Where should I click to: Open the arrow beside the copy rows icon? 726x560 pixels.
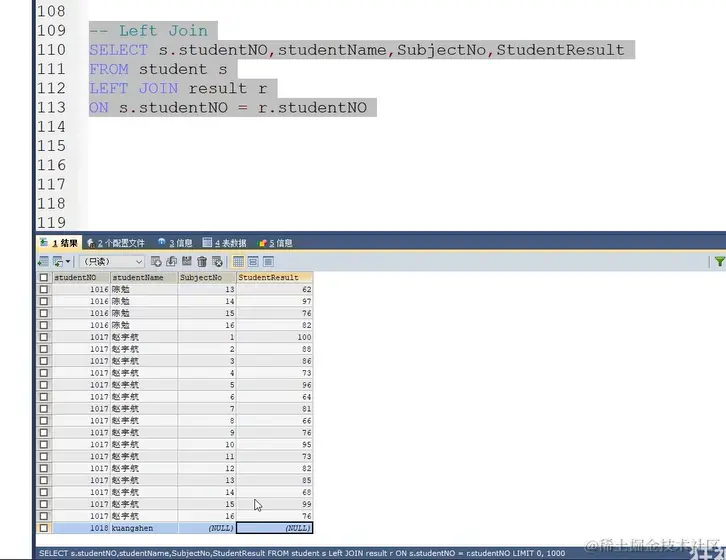click(x=68, y=262)
